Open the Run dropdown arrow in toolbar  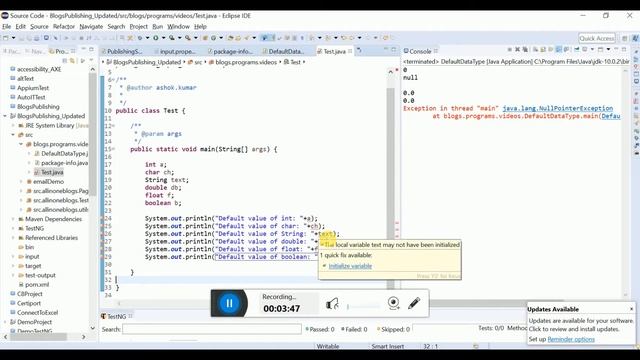click(x=163, y=38)
